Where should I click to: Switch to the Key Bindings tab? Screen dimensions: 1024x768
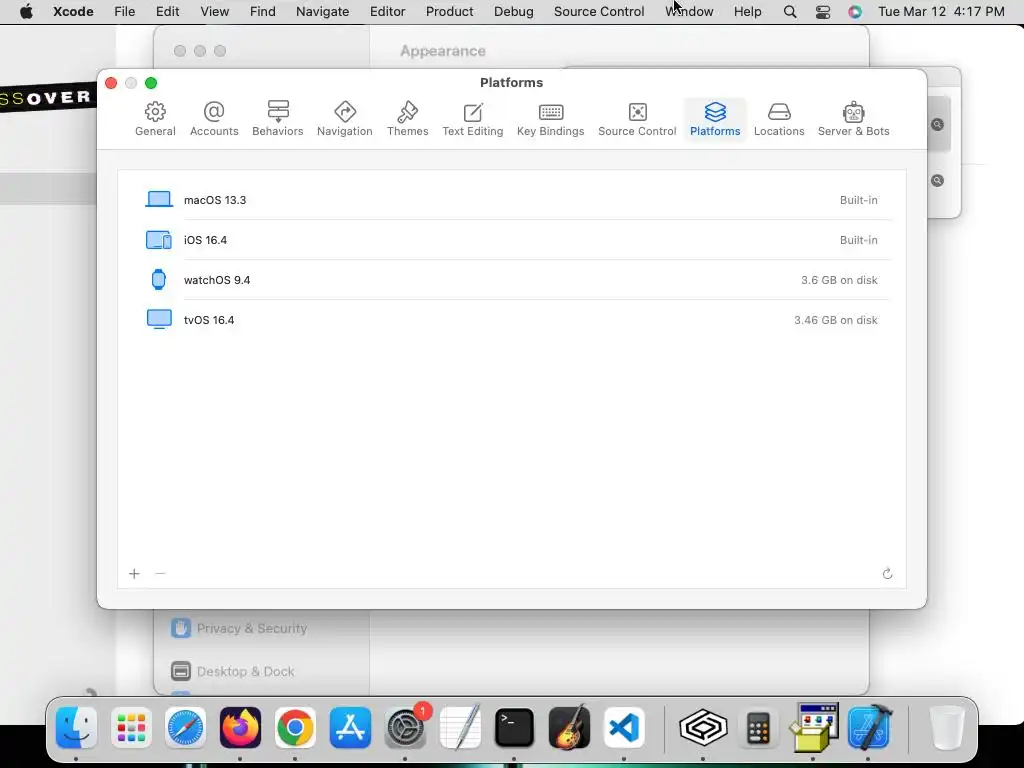[x=551, y=119]
